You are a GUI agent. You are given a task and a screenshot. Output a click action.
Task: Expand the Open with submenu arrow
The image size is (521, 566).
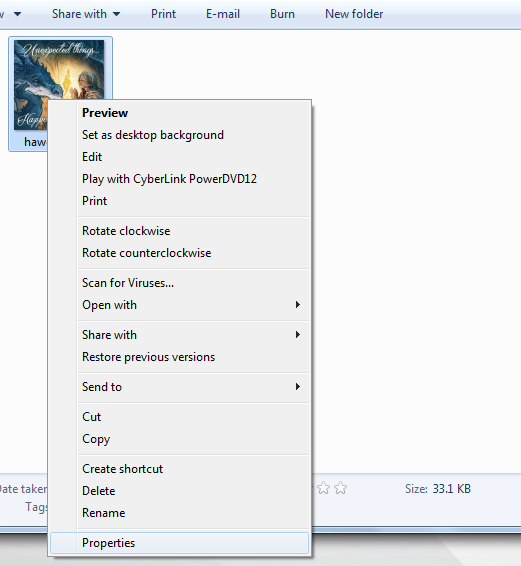[298, 305]
